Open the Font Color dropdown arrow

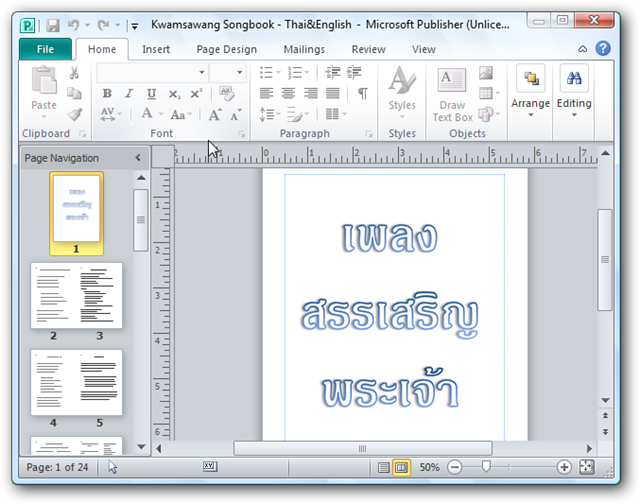pos(161,114)
